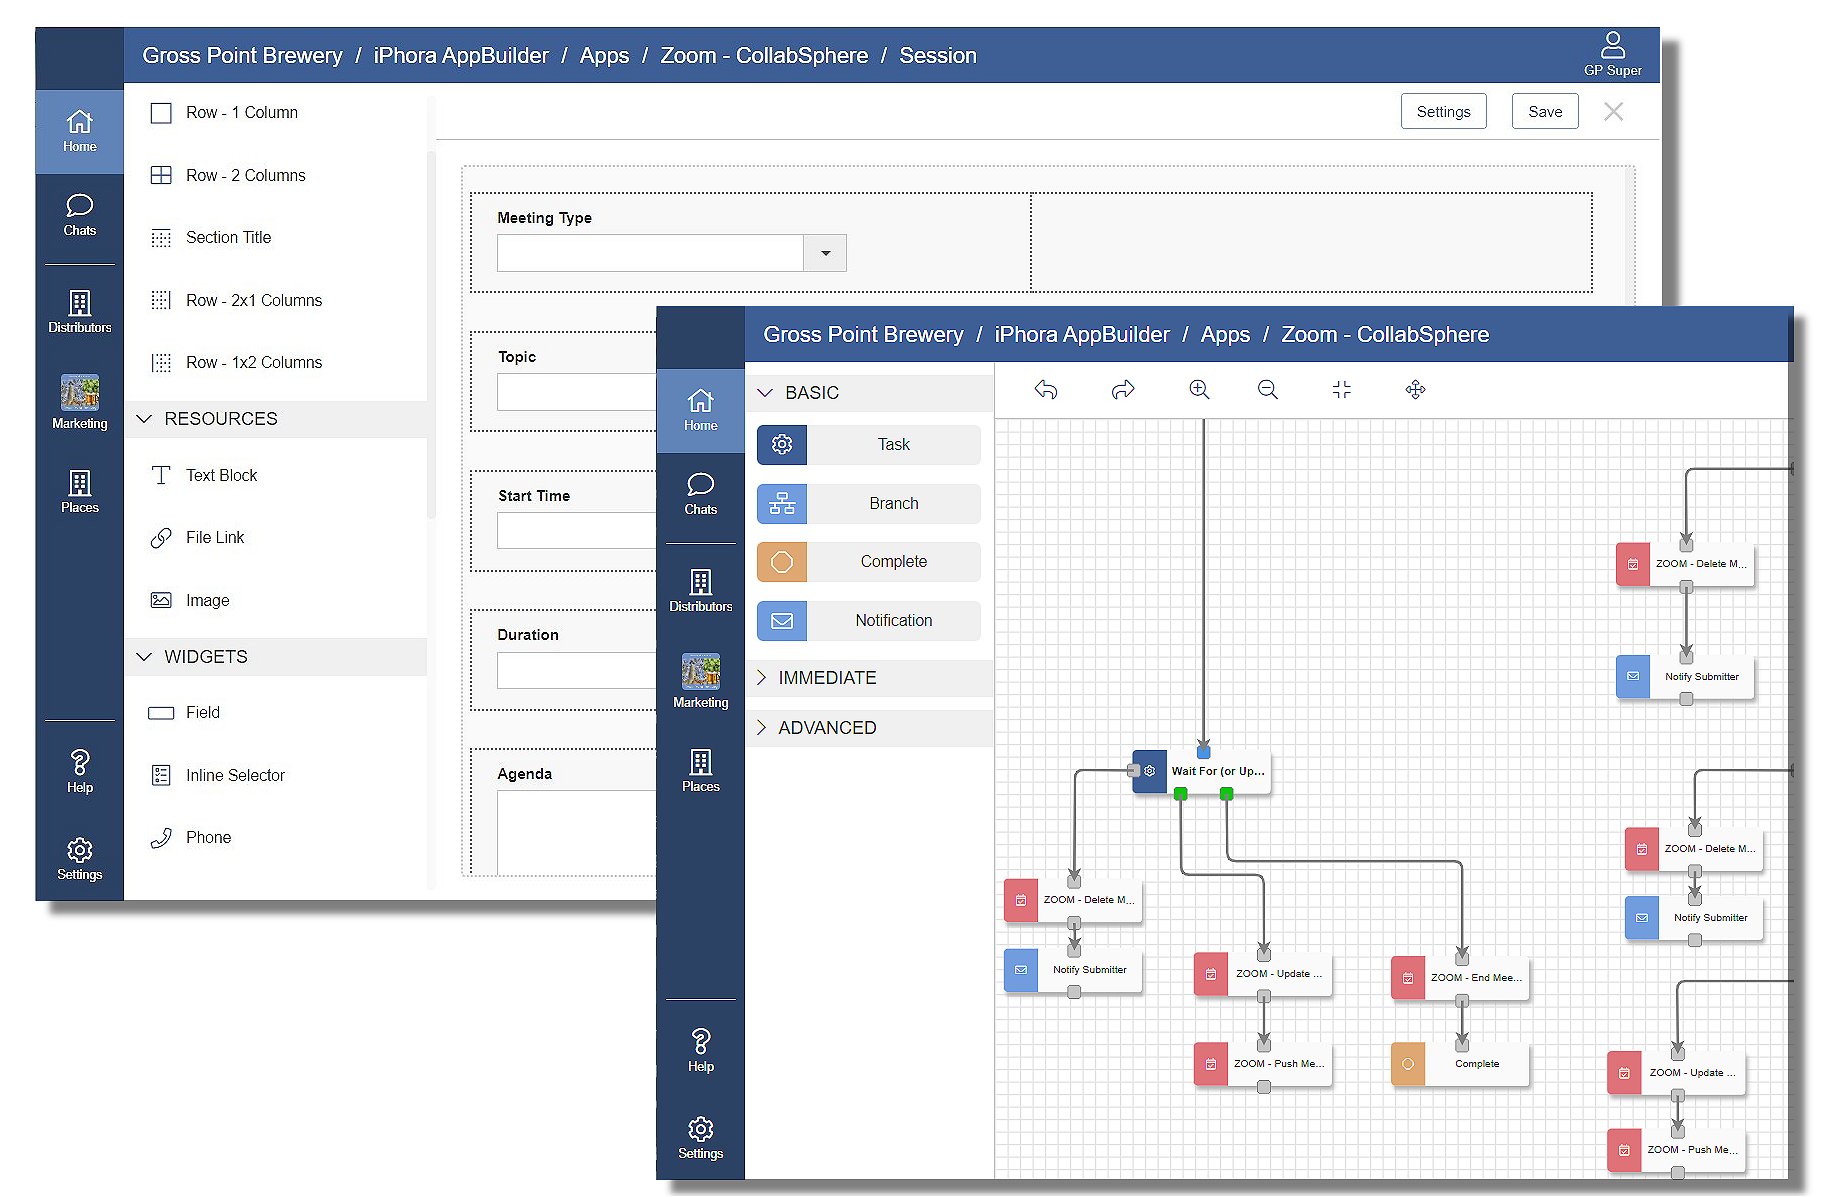Choose the orange Complete node icon

782,562
